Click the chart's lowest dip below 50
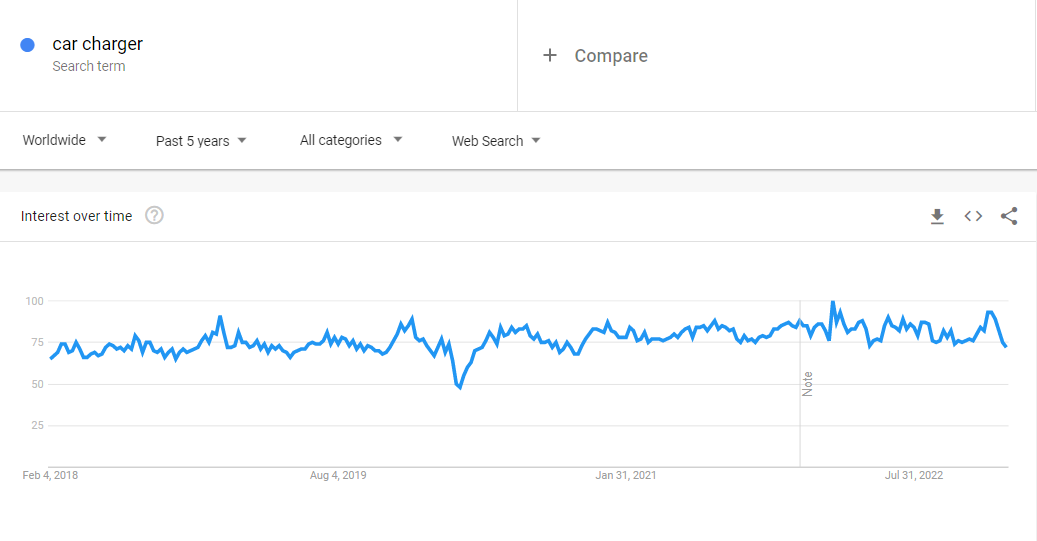This screenshot has width=1037, height=541. point(459,387)
